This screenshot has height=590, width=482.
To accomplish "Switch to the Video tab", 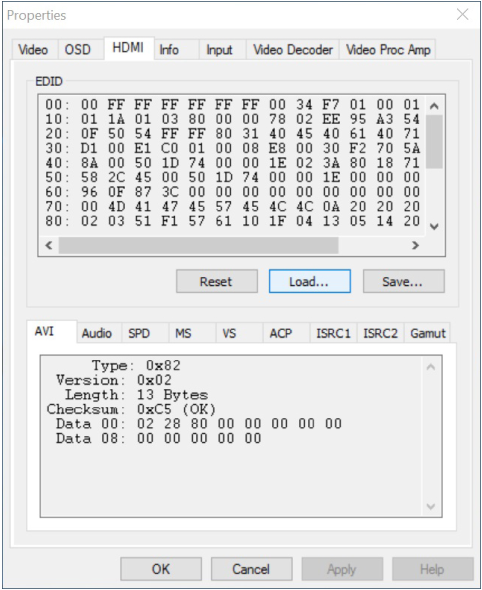I will coord(34,50).
